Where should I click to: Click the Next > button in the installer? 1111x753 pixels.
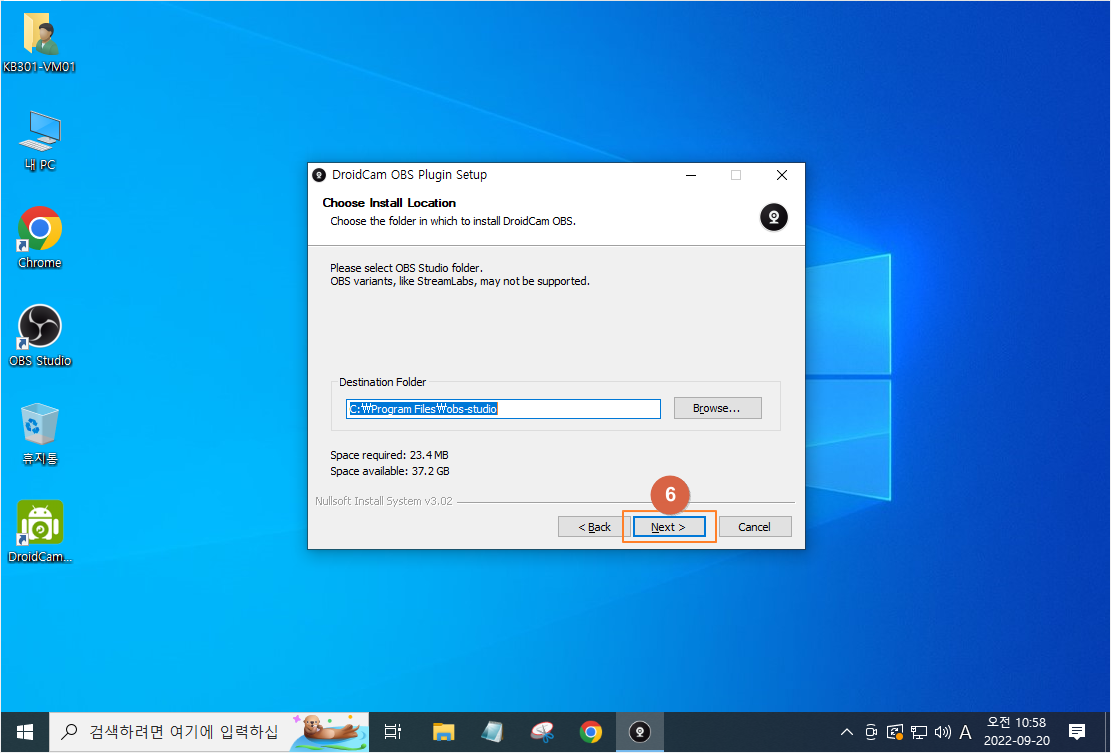pyautogui.click(x=669, y=527)
